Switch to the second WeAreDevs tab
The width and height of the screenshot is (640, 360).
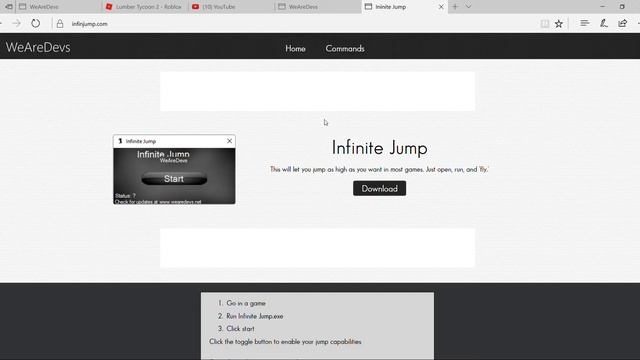coord(318,7)
